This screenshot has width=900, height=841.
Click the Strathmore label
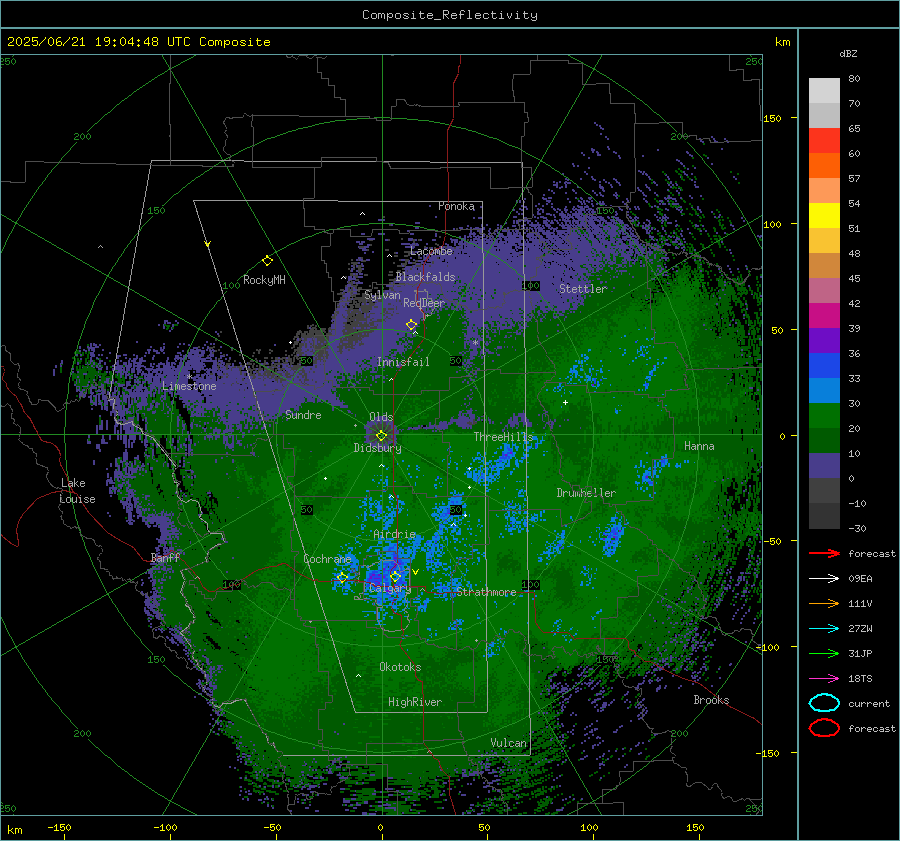click(x=486, y=592)
